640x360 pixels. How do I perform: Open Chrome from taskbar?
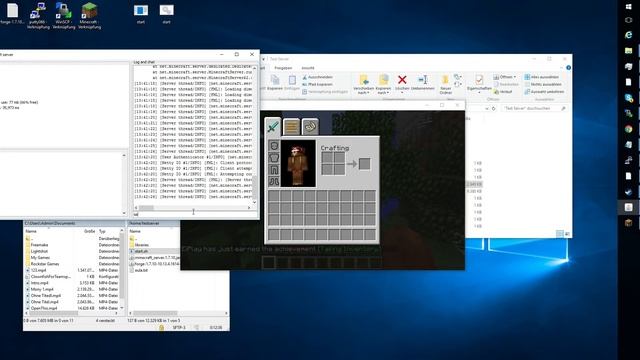click(x=629, y=129)
